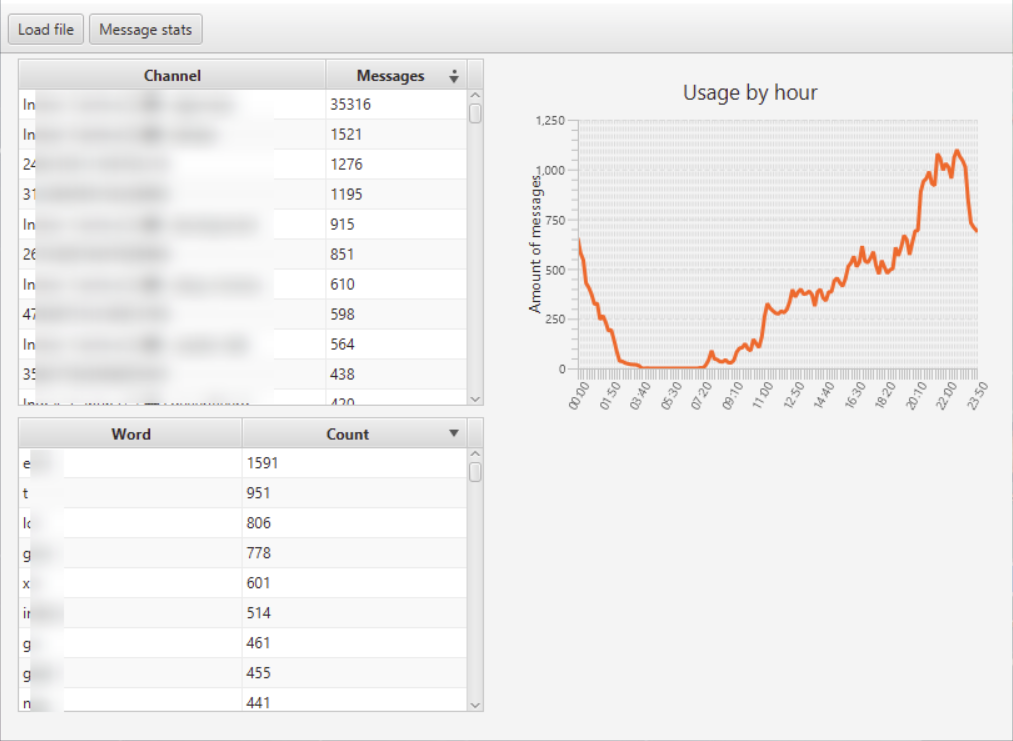Image resolution: width=1013 pixels, height=741 pixels.
Task: Click the word table scroll up arrow
Action: pyautogui.click(x=475, y=454)
